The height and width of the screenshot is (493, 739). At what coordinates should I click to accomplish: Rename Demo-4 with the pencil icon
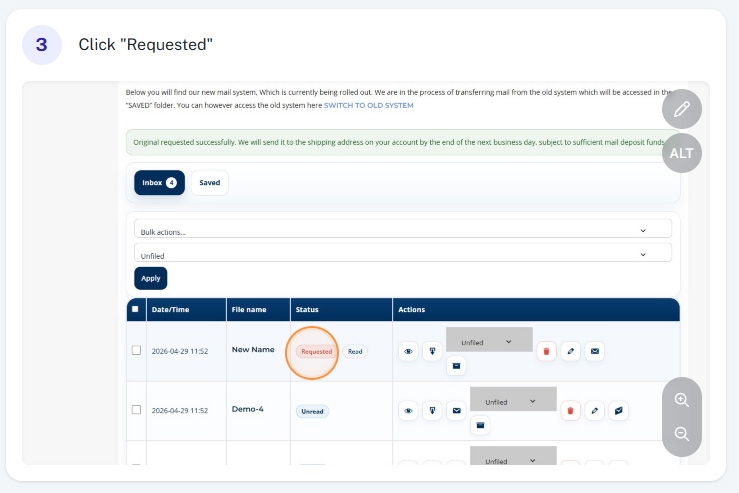594,411
